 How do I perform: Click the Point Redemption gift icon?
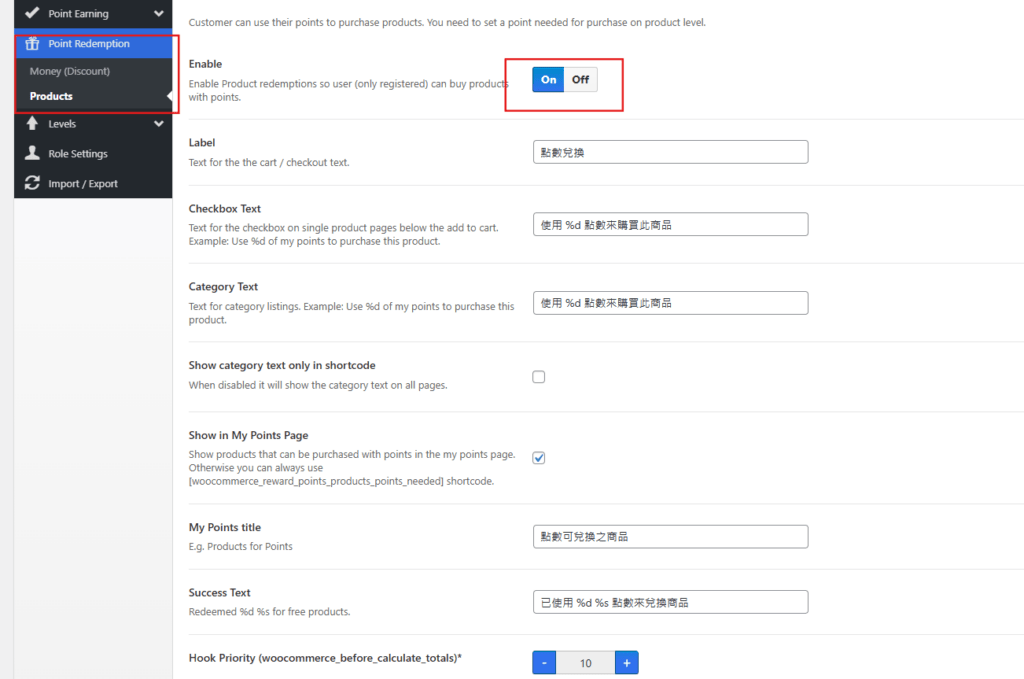pos(32,44)
